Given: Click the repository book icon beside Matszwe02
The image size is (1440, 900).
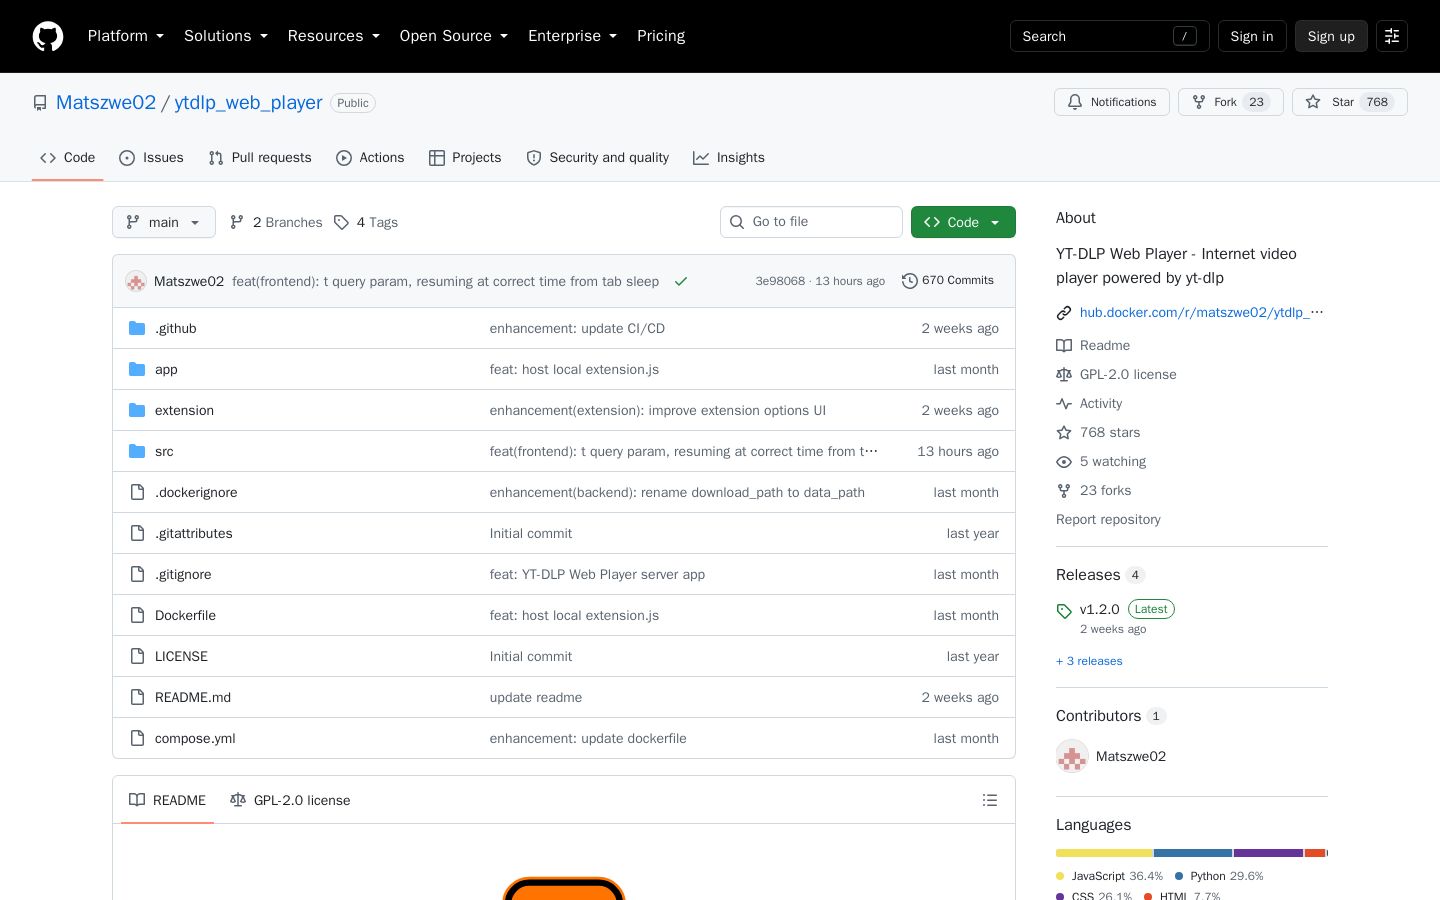Looking at the screenshot, I should [x=40, y=103].
